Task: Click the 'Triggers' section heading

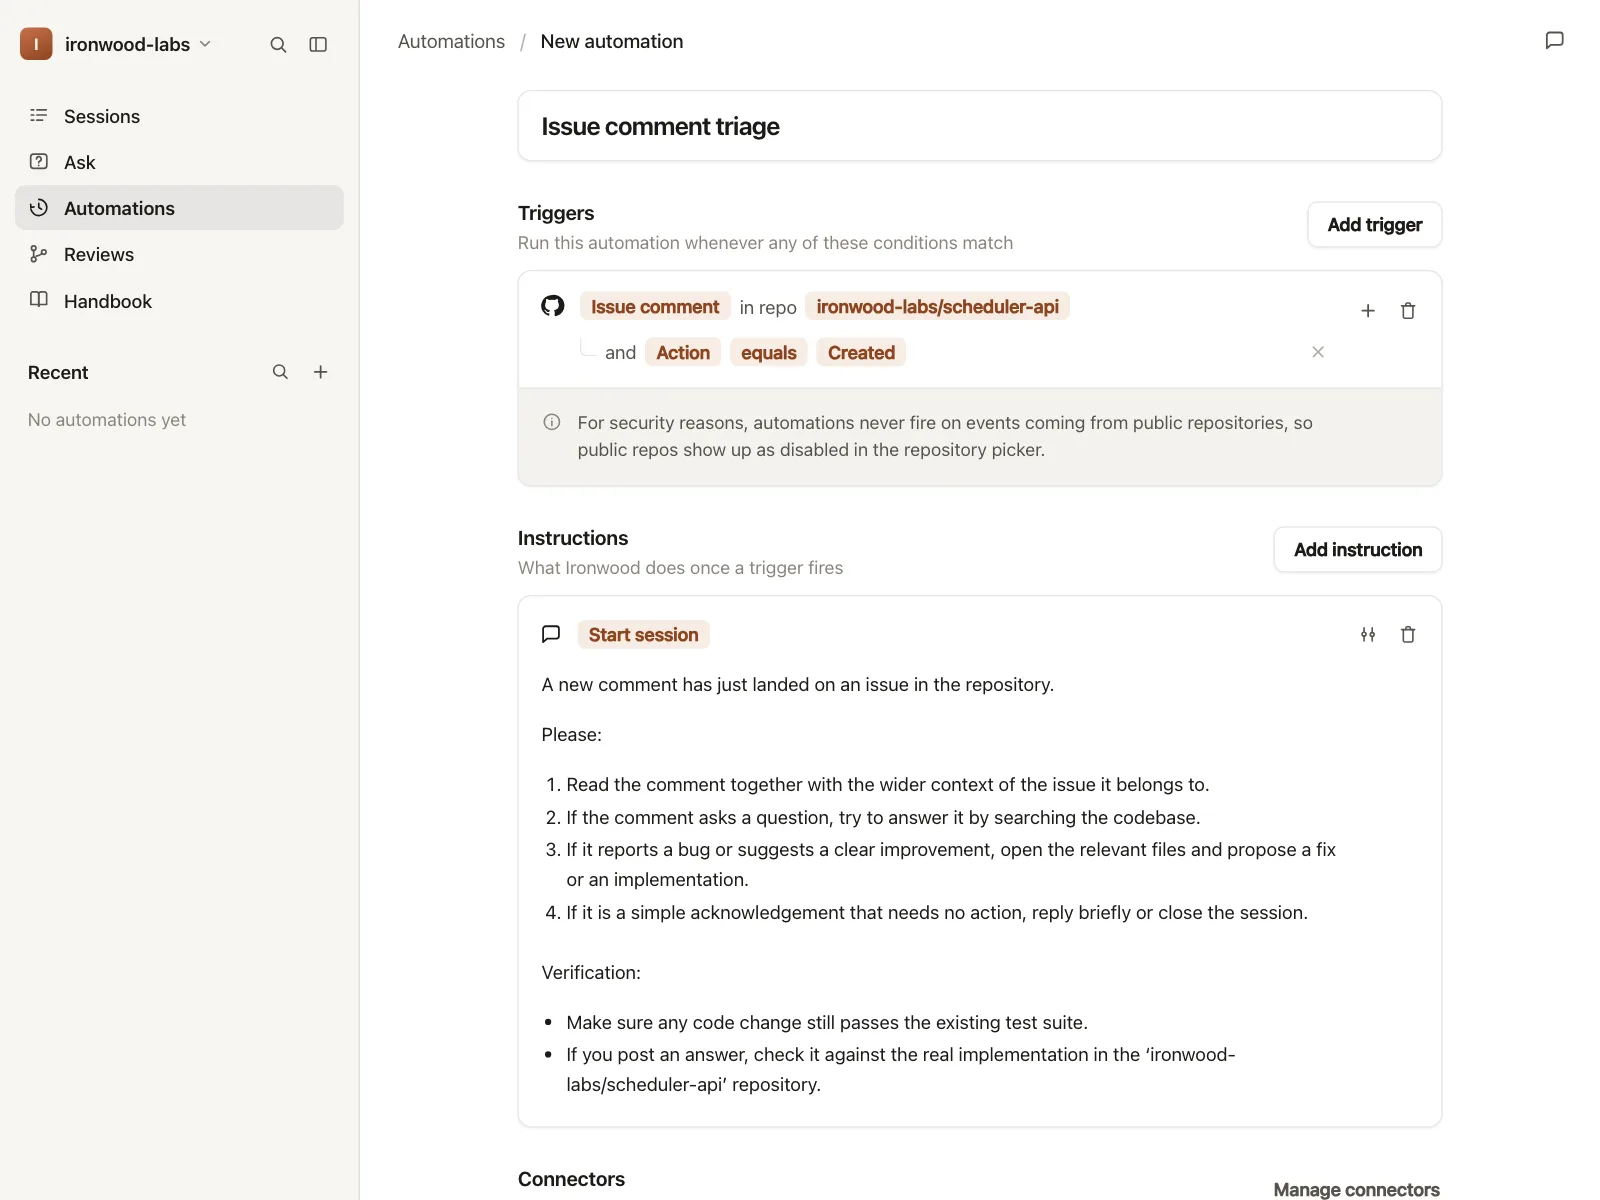Action: pos(556,213)
